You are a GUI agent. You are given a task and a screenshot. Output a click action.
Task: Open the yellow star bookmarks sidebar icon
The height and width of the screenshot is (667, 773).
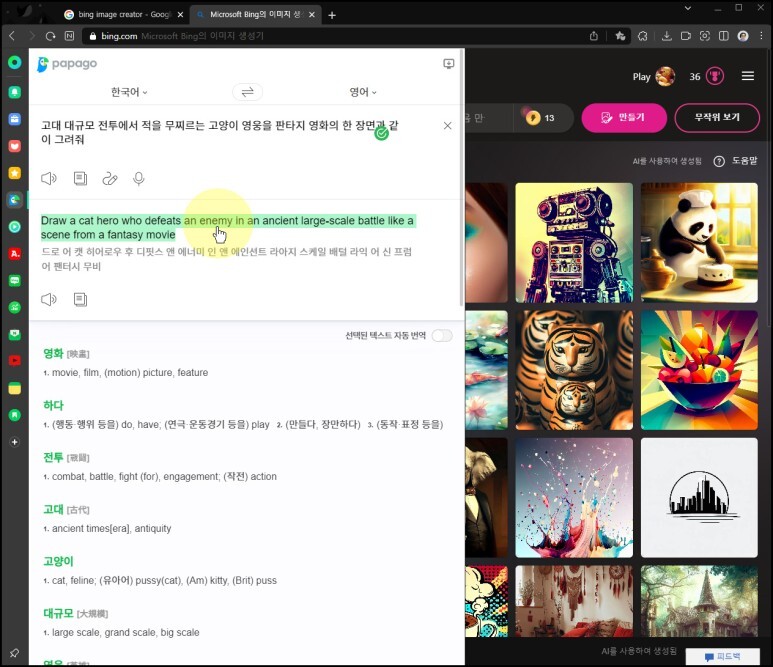15,173
